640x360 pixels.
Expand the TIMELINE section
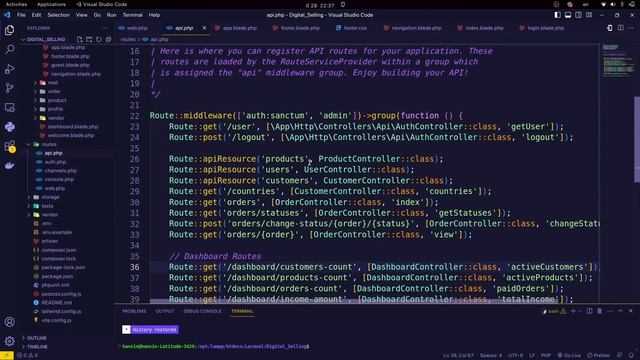point(37,347)
